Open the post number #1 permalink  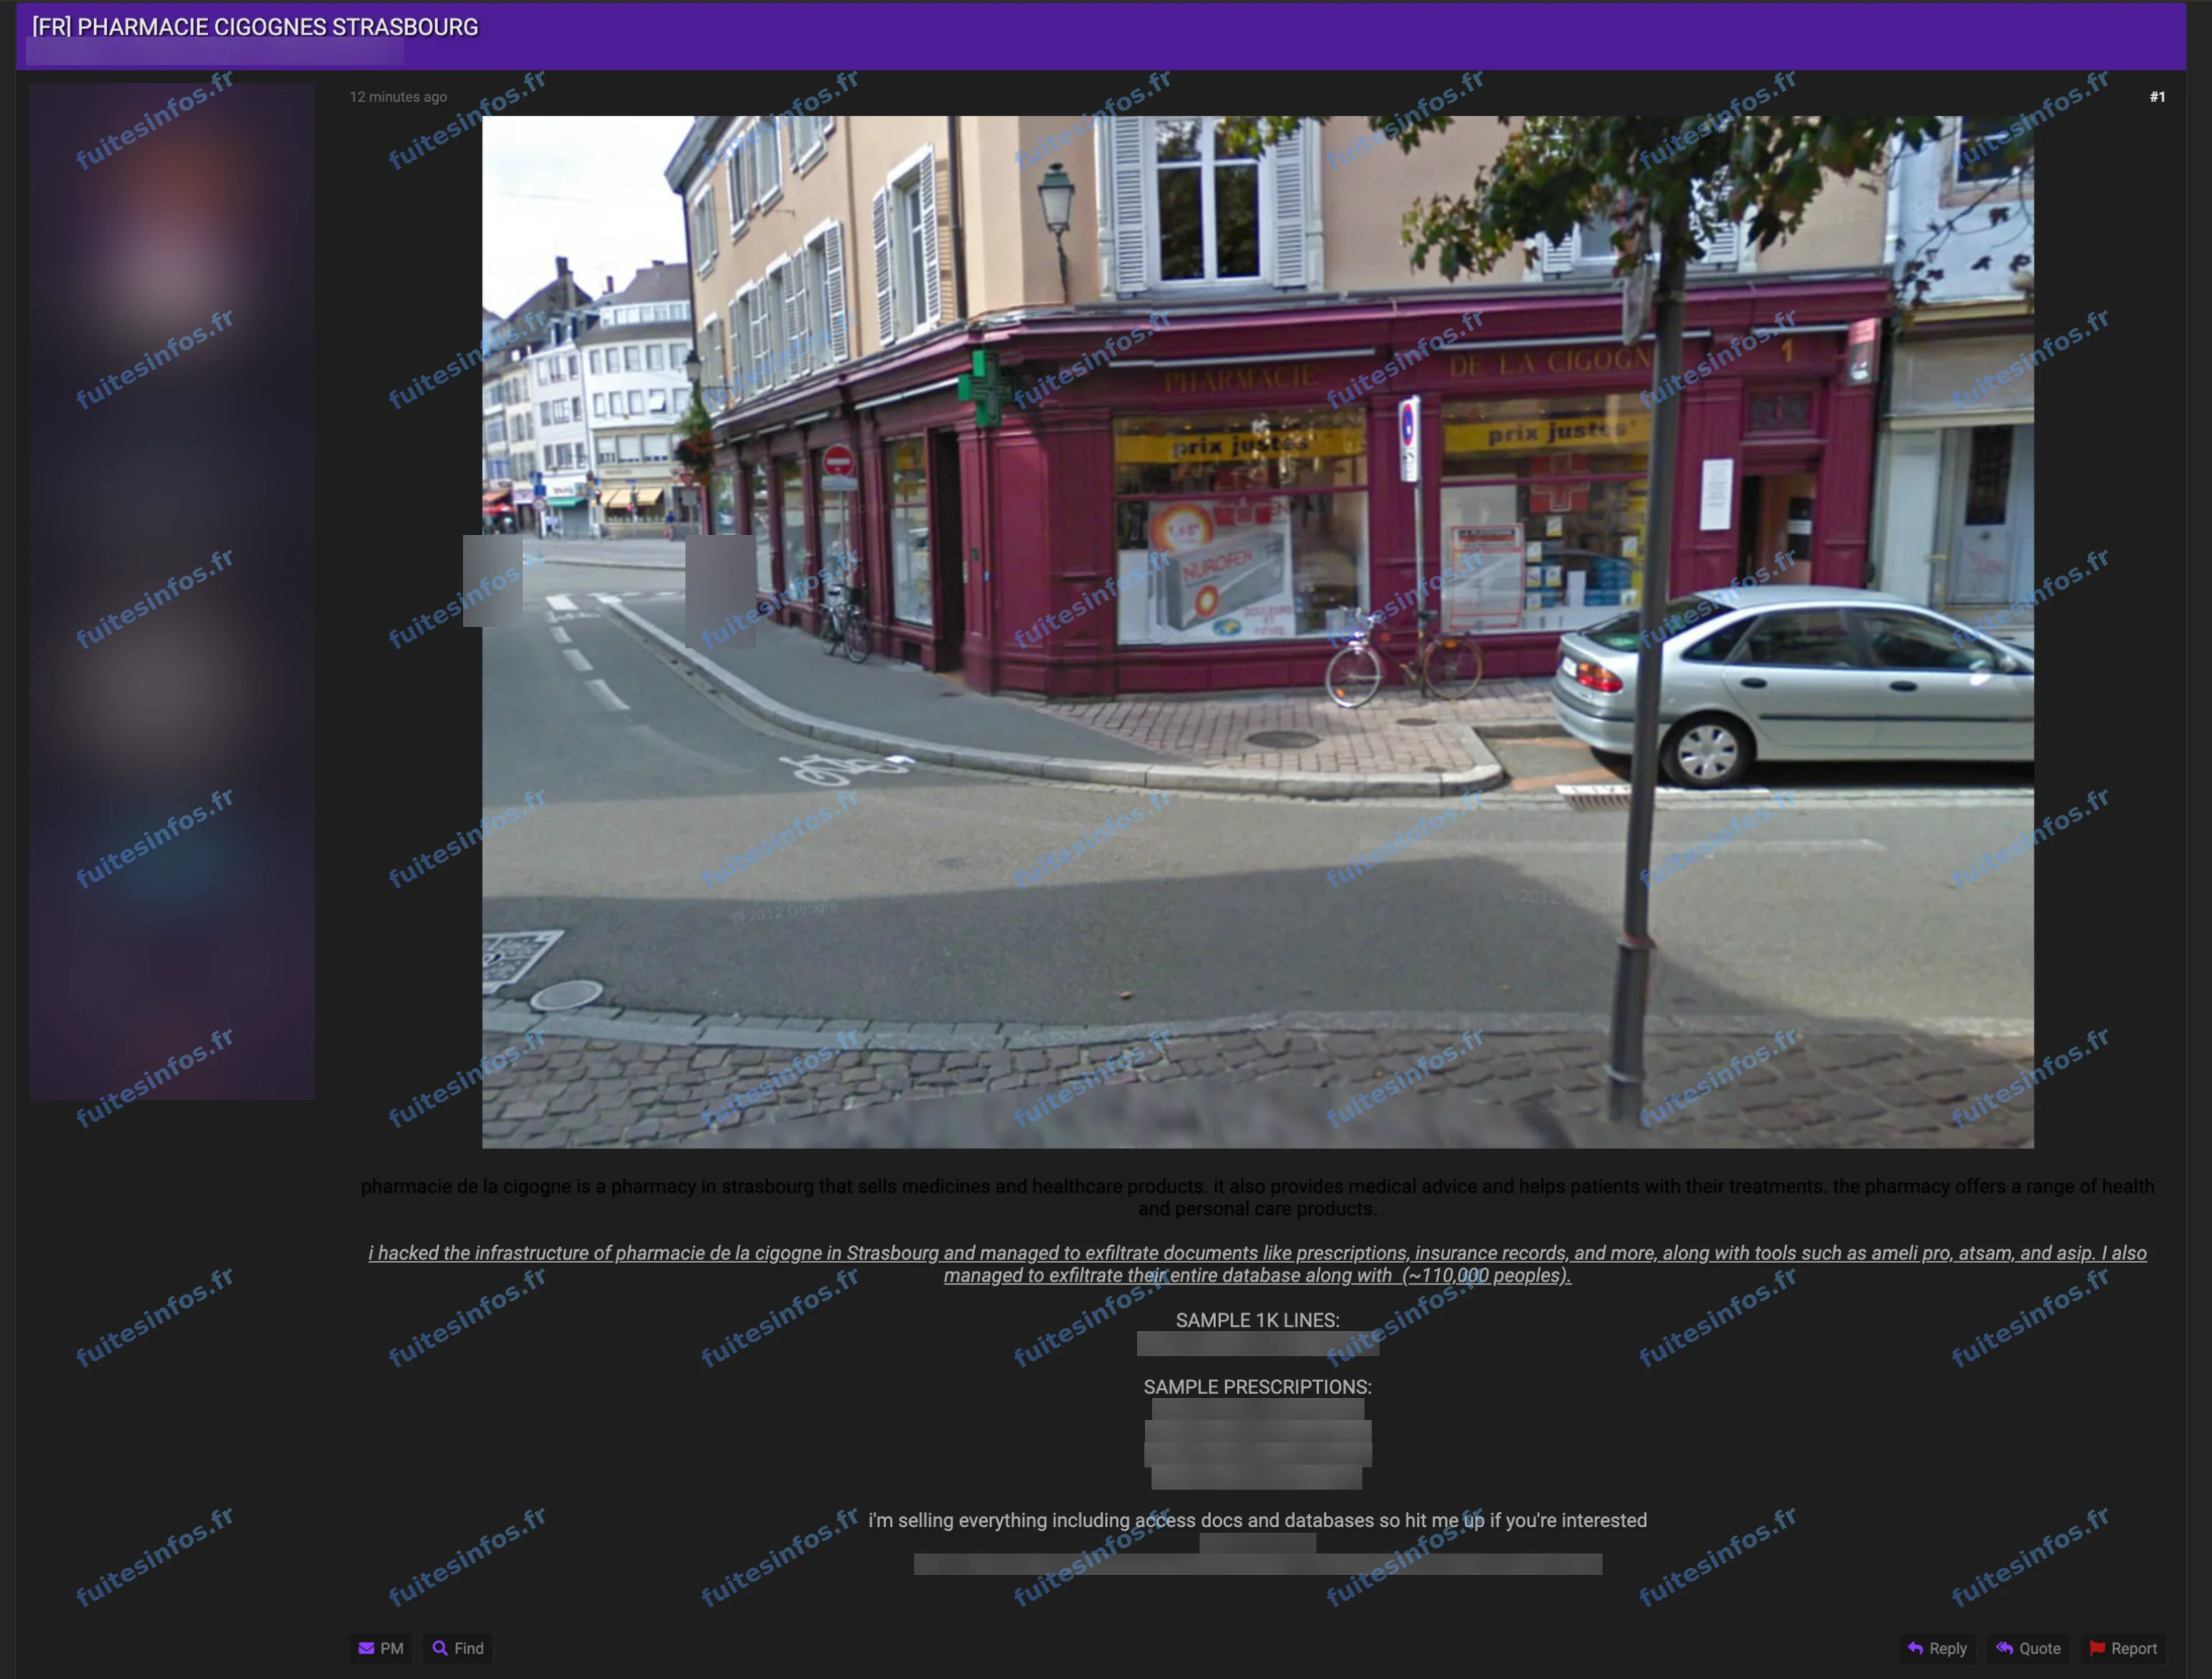[2157, 97]
